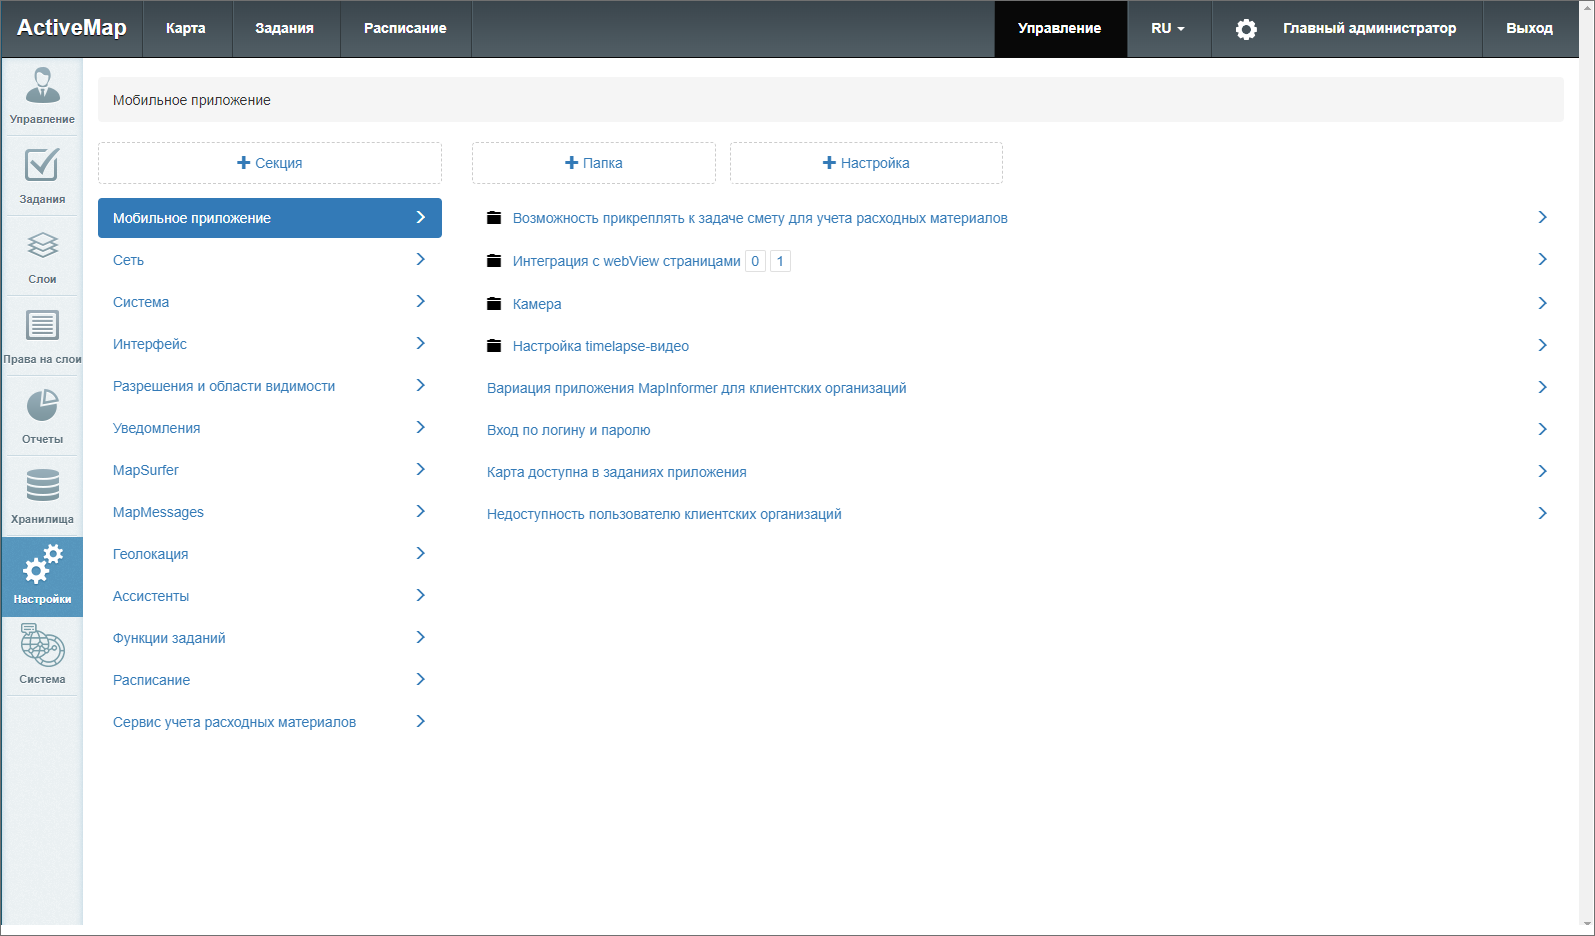Select the Мобильное приложение section
Image resolution: width=1595 pixels, height=936 pixels.
click(x=270, y=218)
